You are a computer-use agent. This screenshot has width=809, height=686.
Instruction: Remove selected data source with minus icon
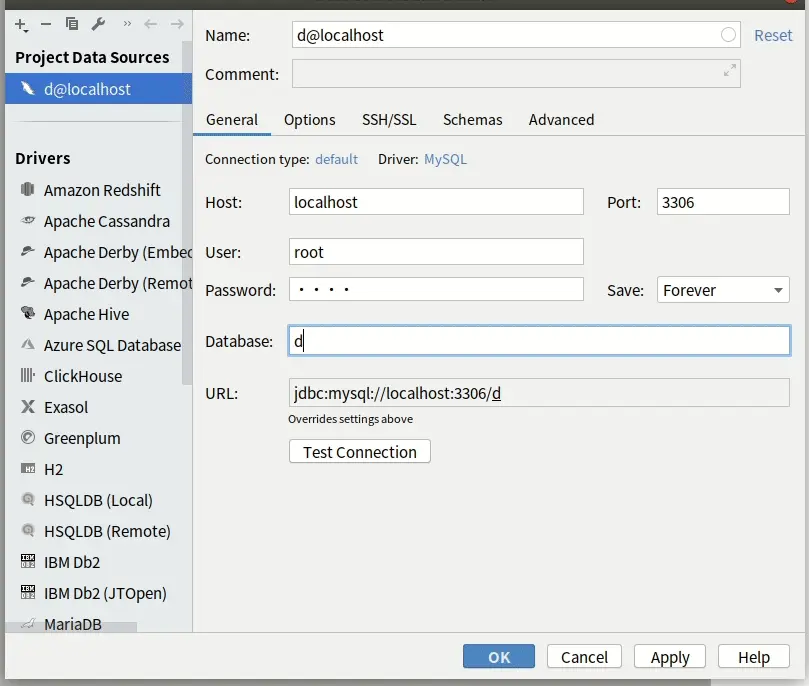(46, 24)
